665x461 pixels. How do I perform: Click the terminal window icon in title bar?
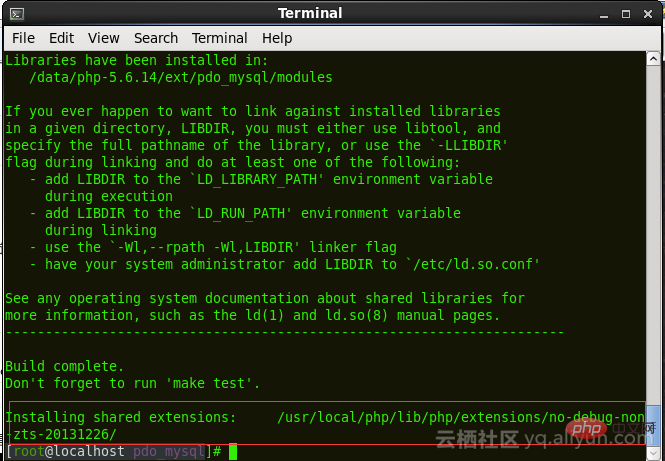[17, 14]
